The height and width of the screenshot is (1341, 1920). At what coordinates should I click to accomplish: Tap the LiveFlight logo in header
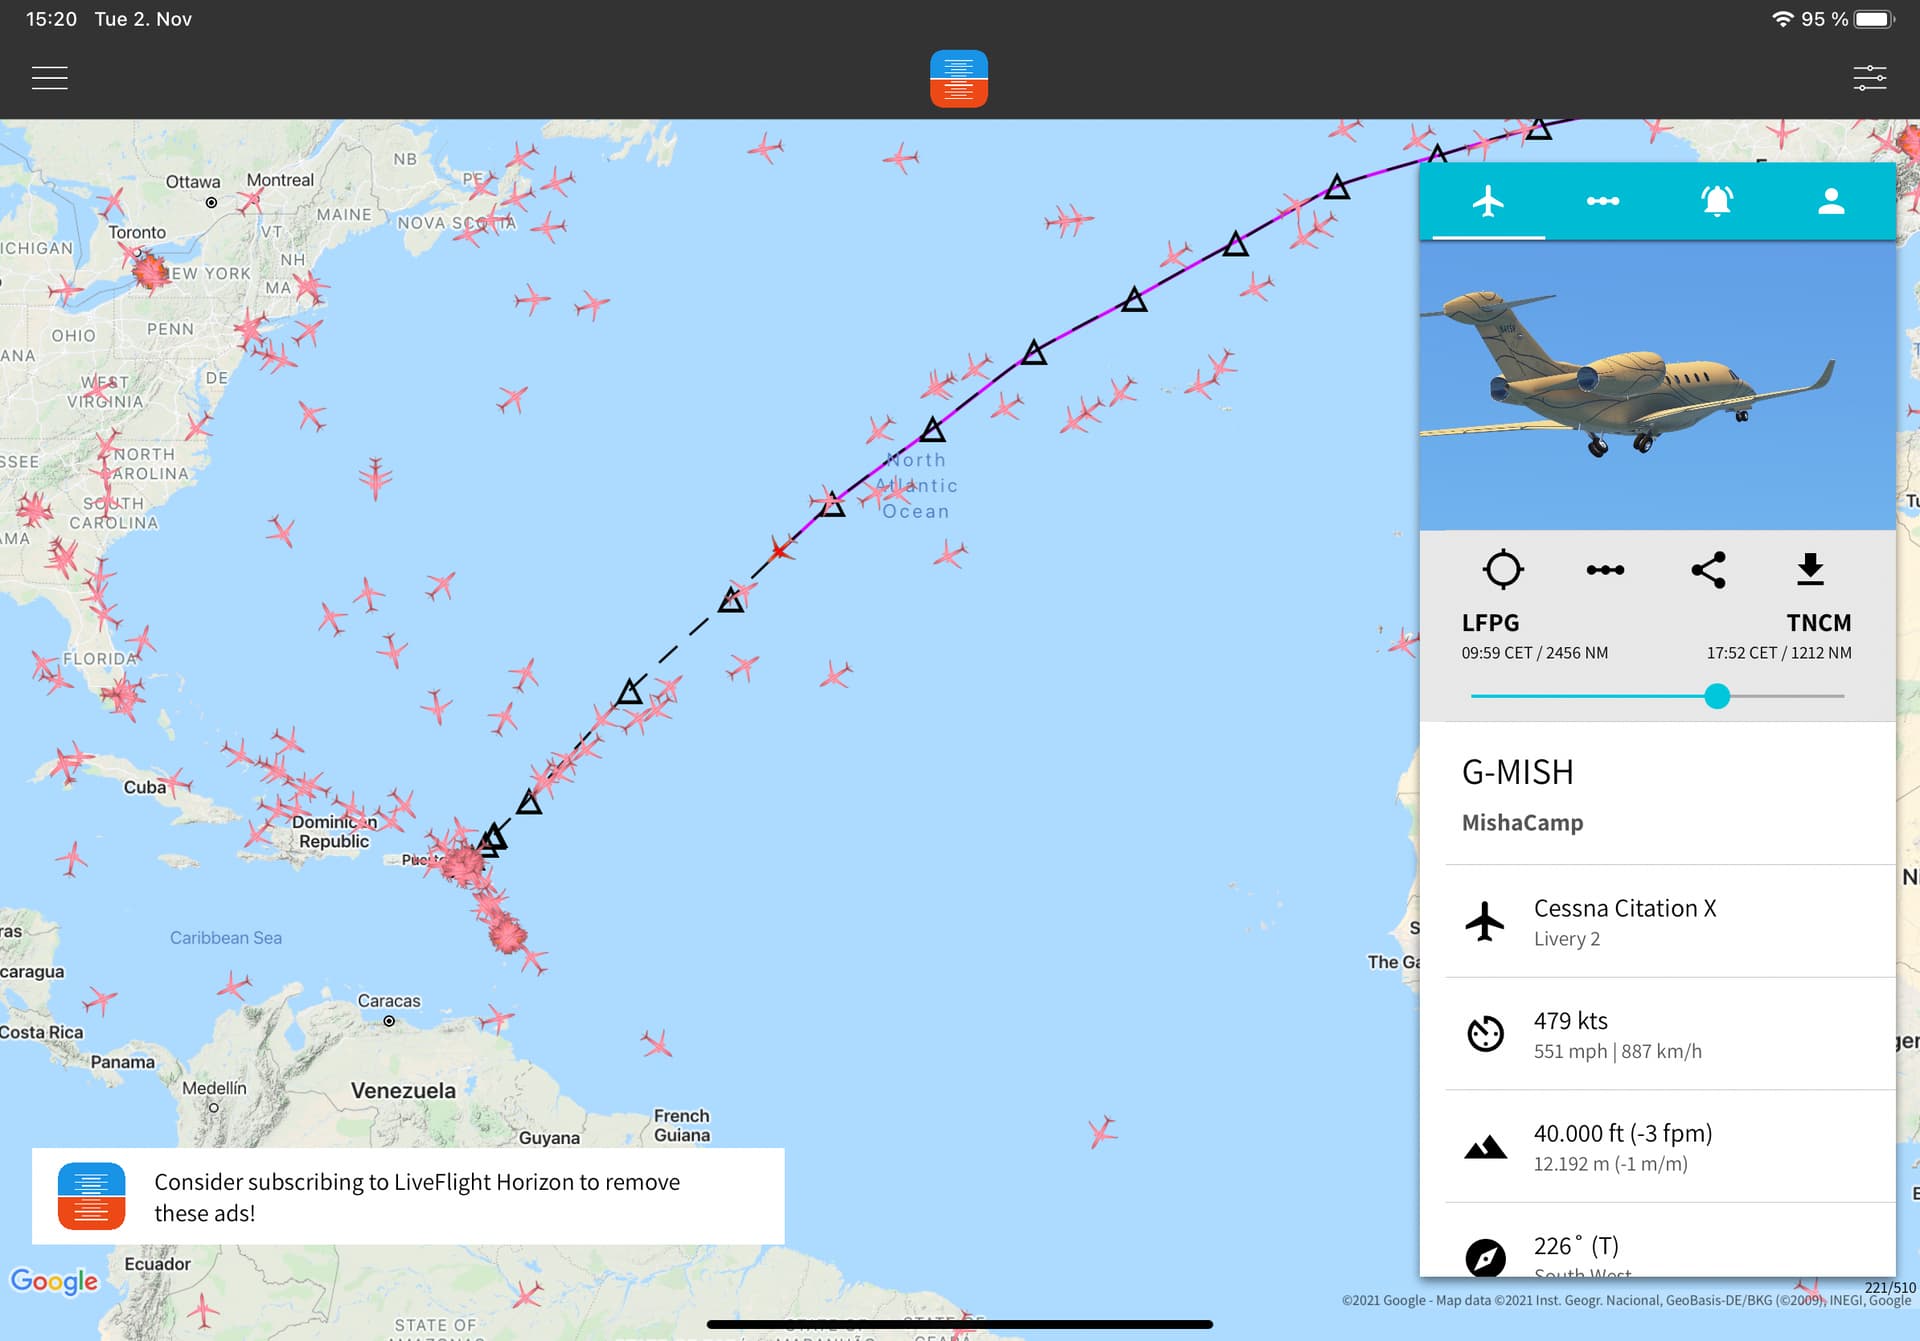tap(958, 78)
